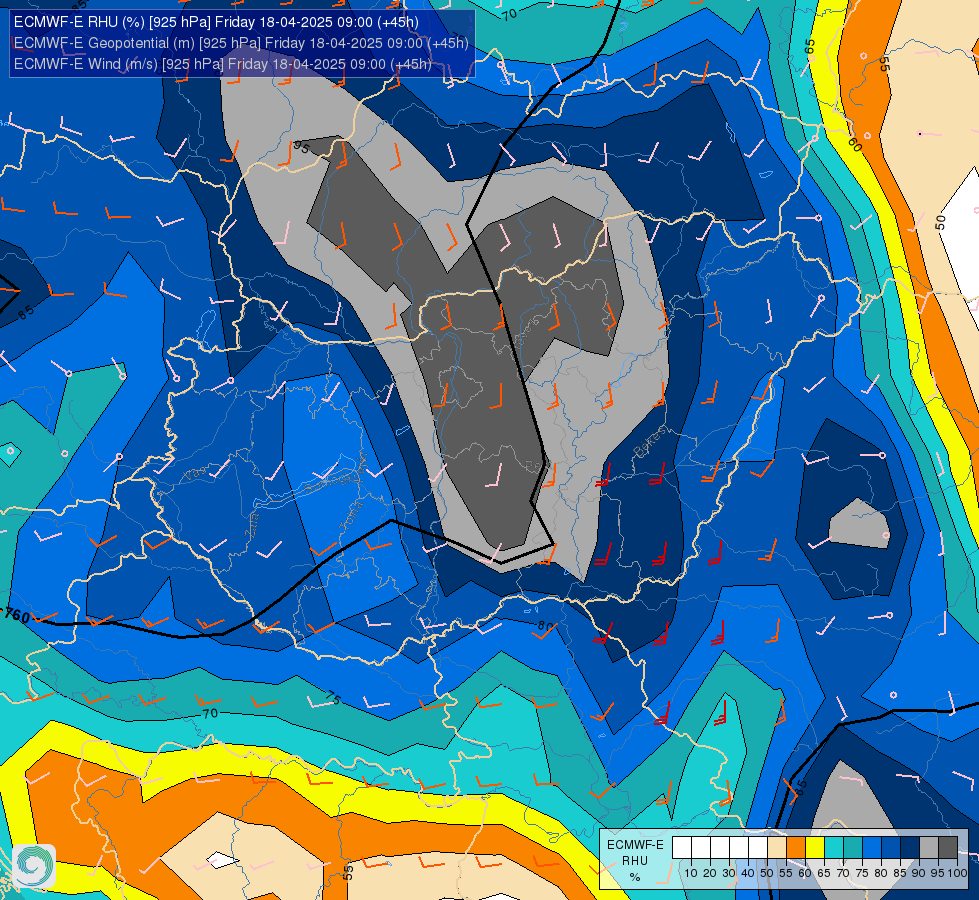Click the 75 contour label on the map
Viewport: 979px width, 900px height.
tap(332, 698)
